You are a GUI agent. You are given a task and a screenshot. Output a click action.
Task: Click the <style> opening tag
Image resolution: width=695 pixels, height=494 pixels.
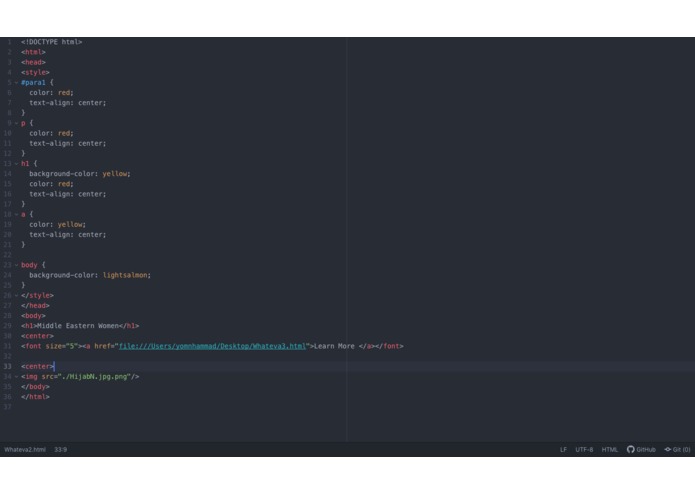35,72
